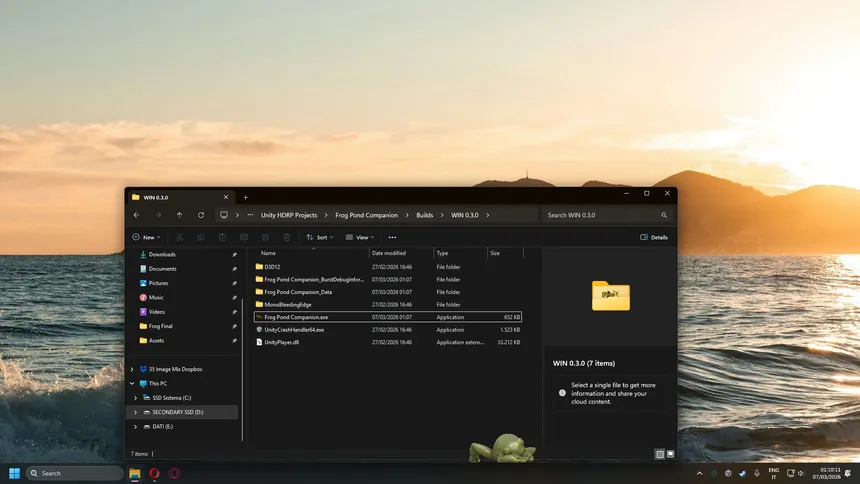
Task: Refresh the WIN 0.3.0 folder view
Action: (201, 215)
